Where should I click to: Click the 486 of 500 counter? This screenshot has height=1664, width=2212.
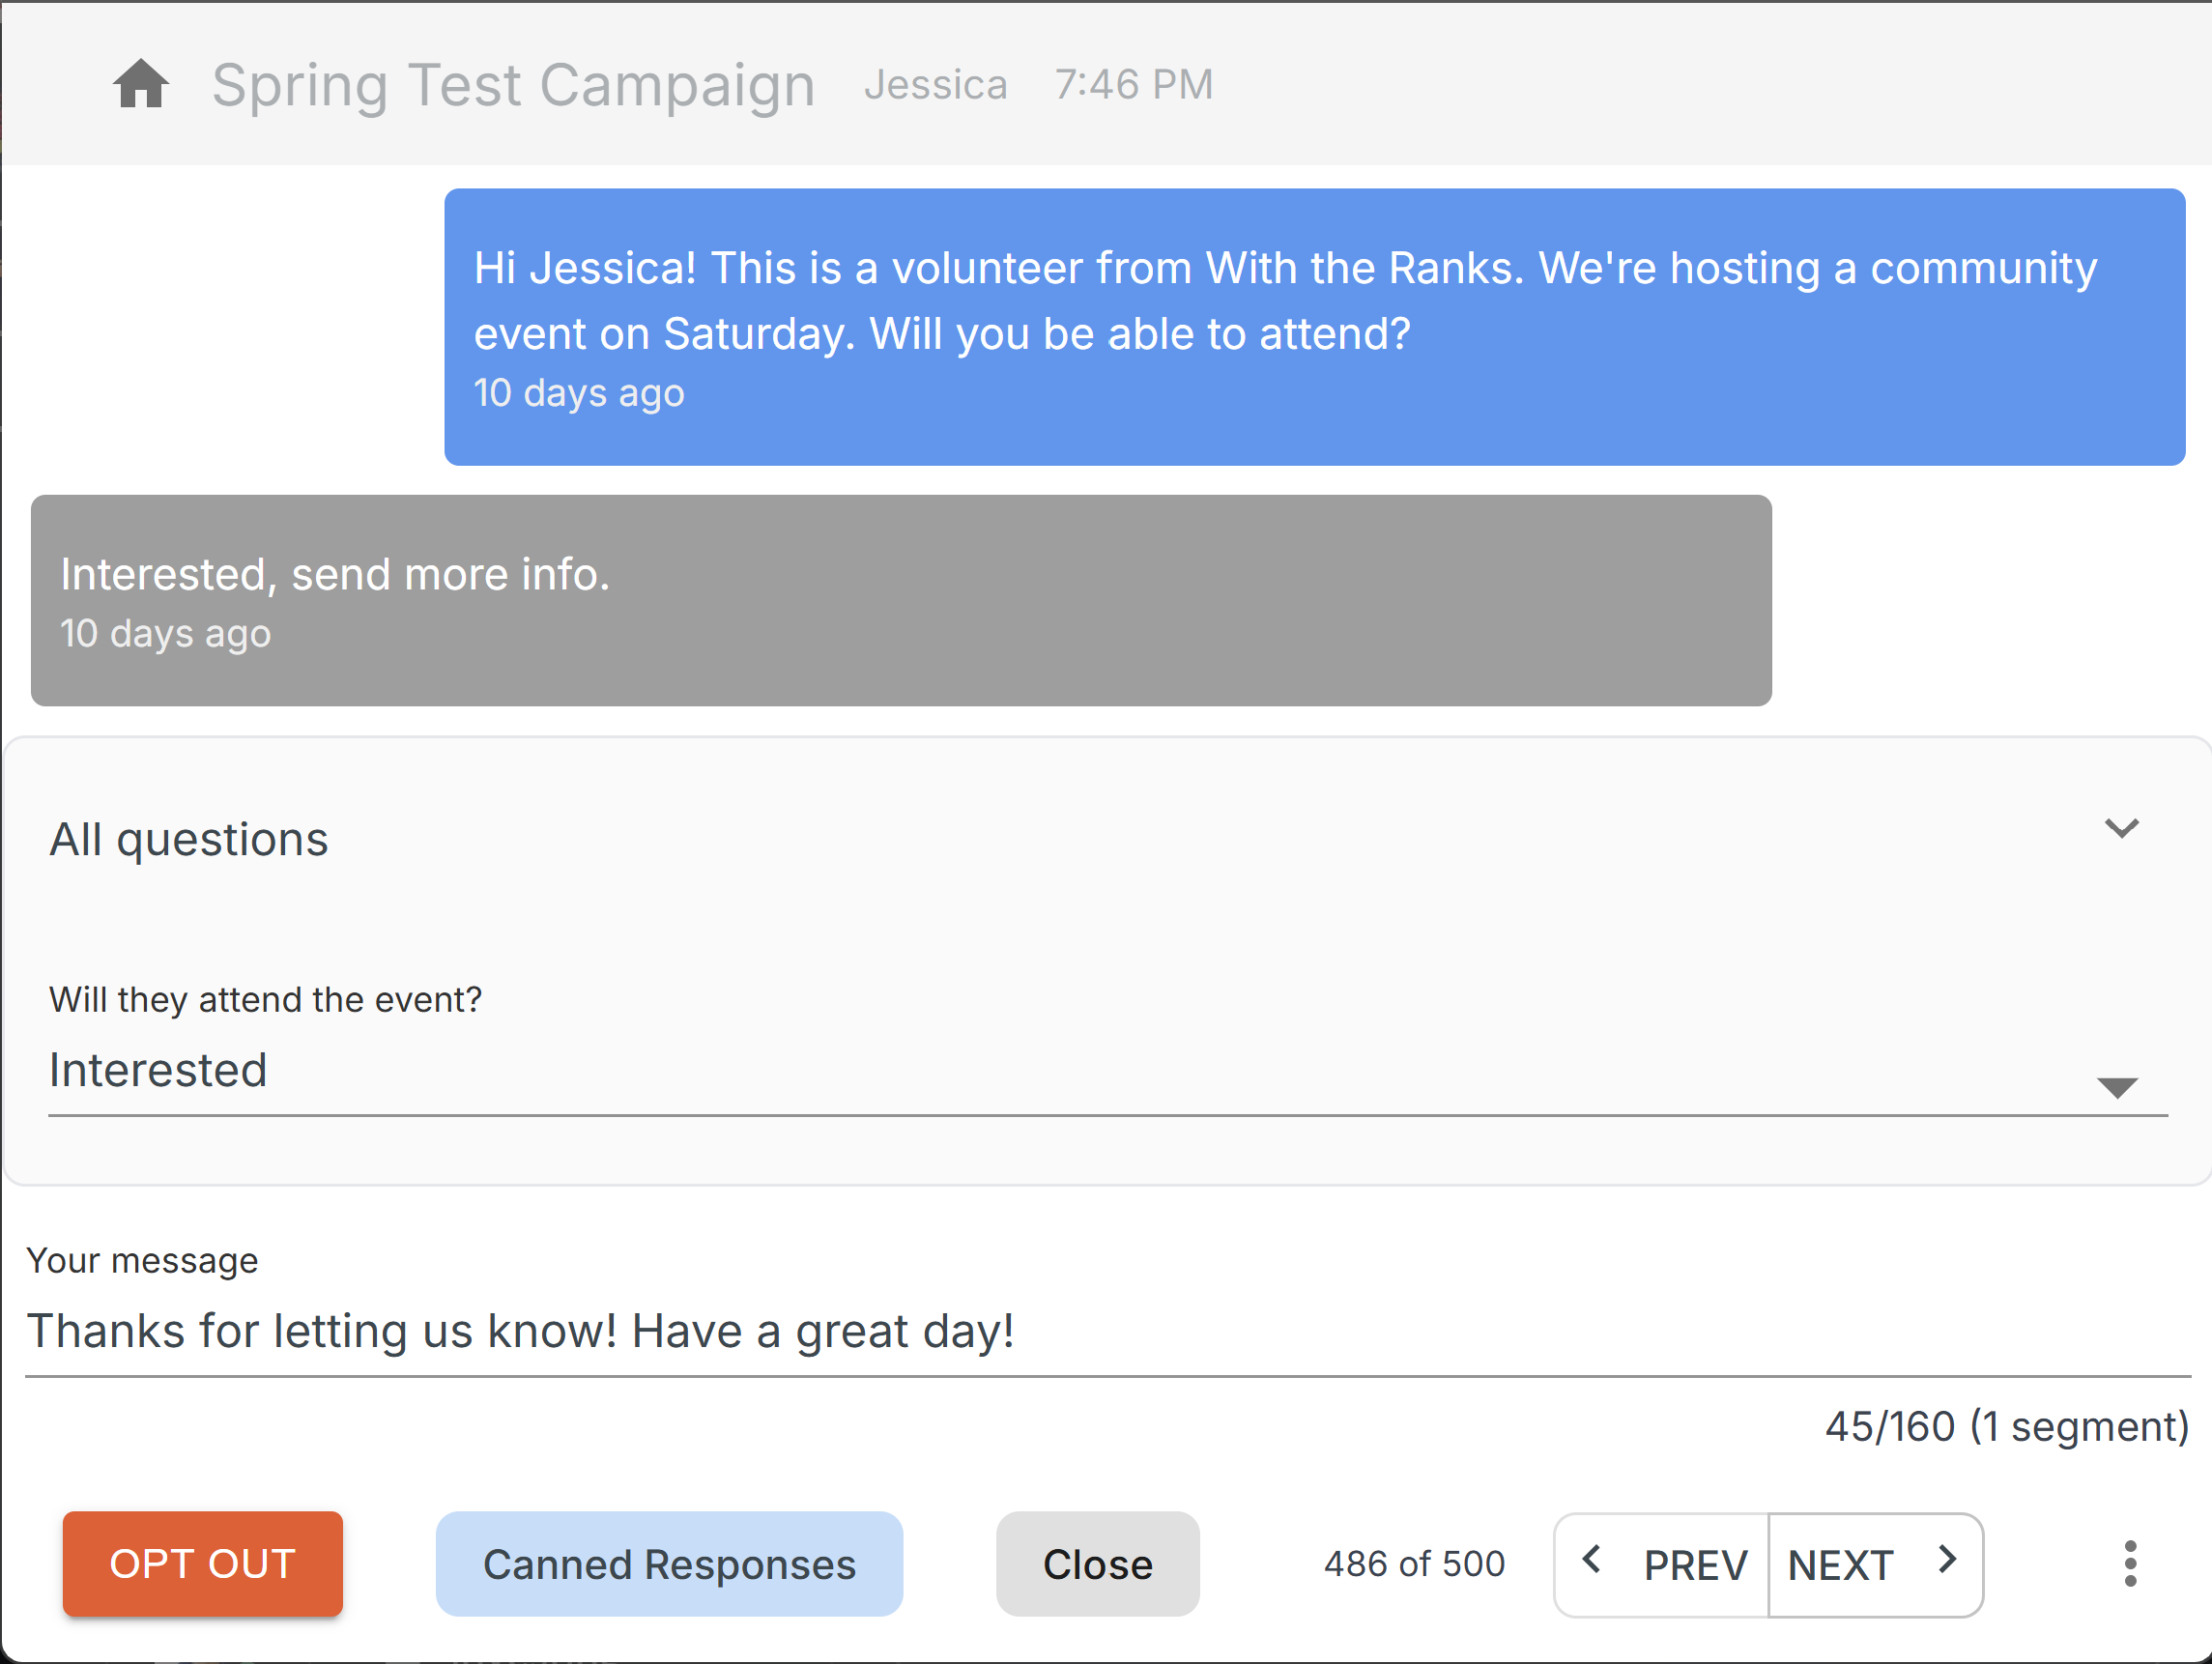pos(1414,1564)
